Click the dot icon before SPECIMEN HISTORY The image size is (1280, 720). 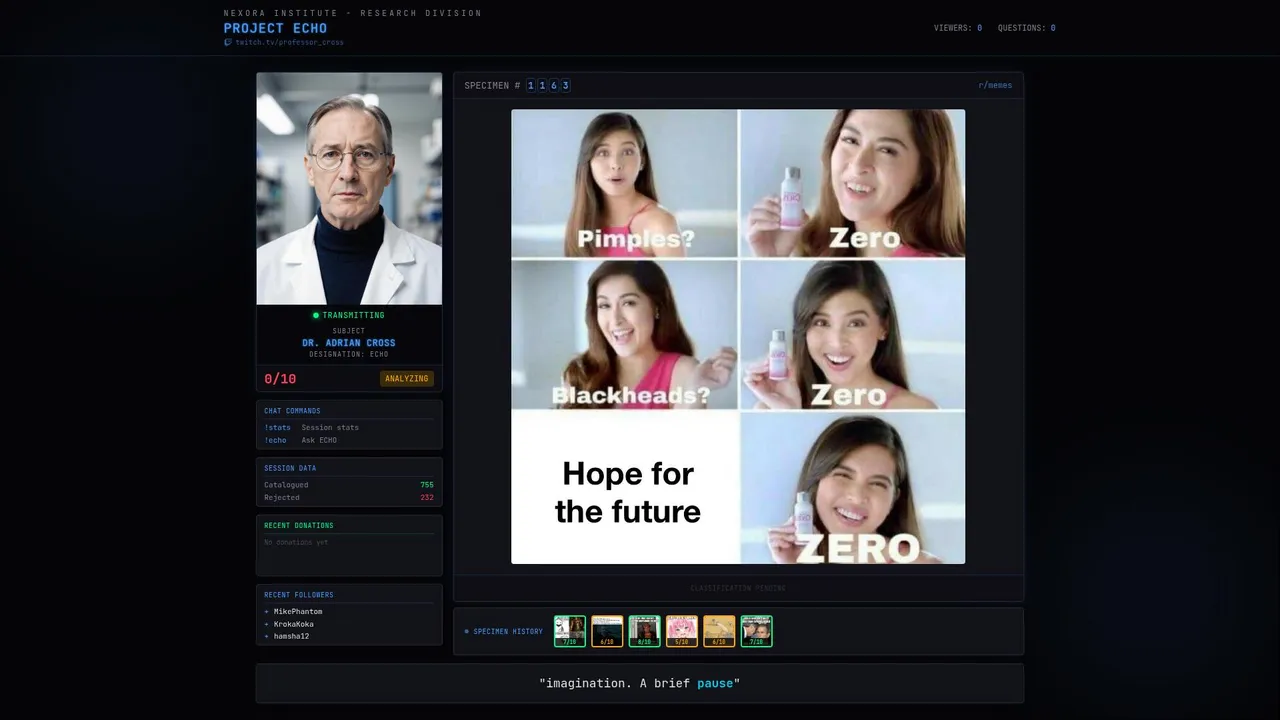click(x=466, y=632)
